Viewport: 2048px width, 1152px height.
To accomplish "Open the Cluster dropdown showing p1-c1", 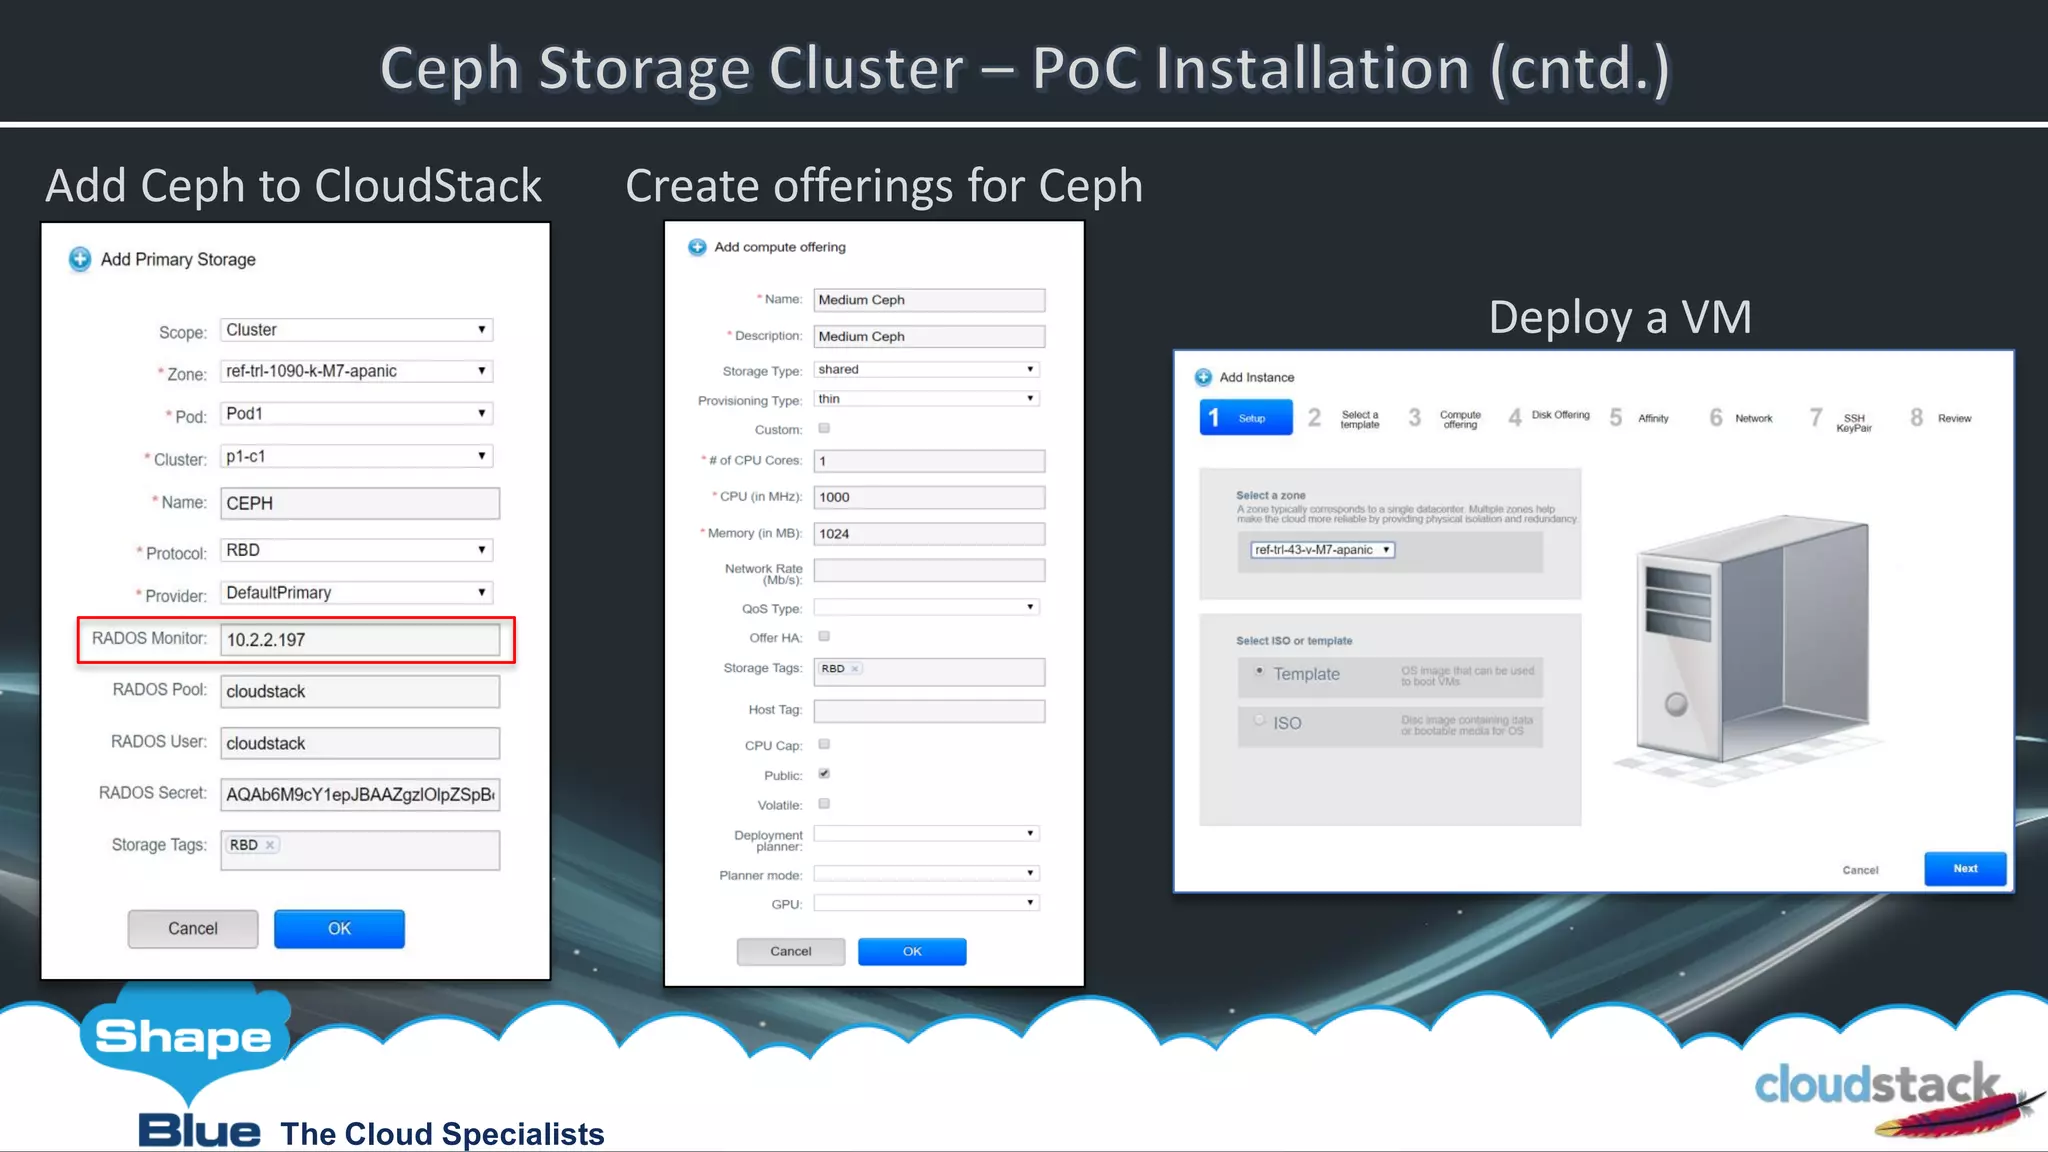I will [x=356, y=456].
